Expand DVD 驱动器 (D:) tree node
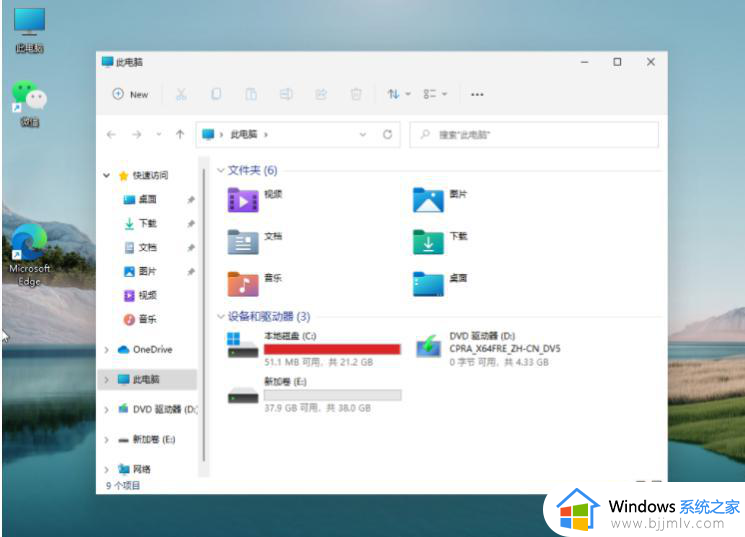 pos(106,409)
